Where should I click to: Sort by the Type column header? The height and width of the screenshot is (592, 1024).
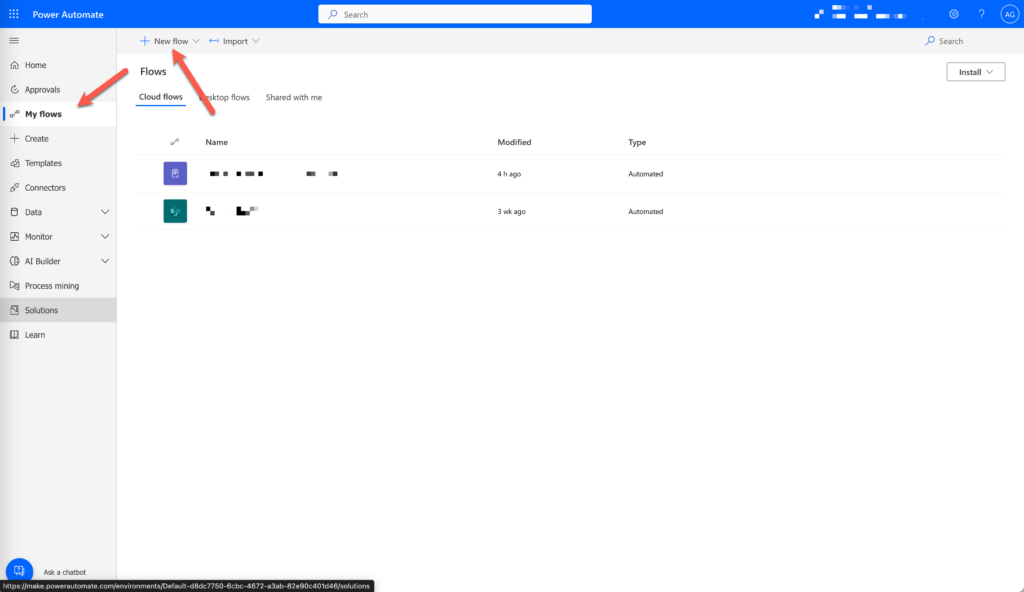click(x=637, y=142)
